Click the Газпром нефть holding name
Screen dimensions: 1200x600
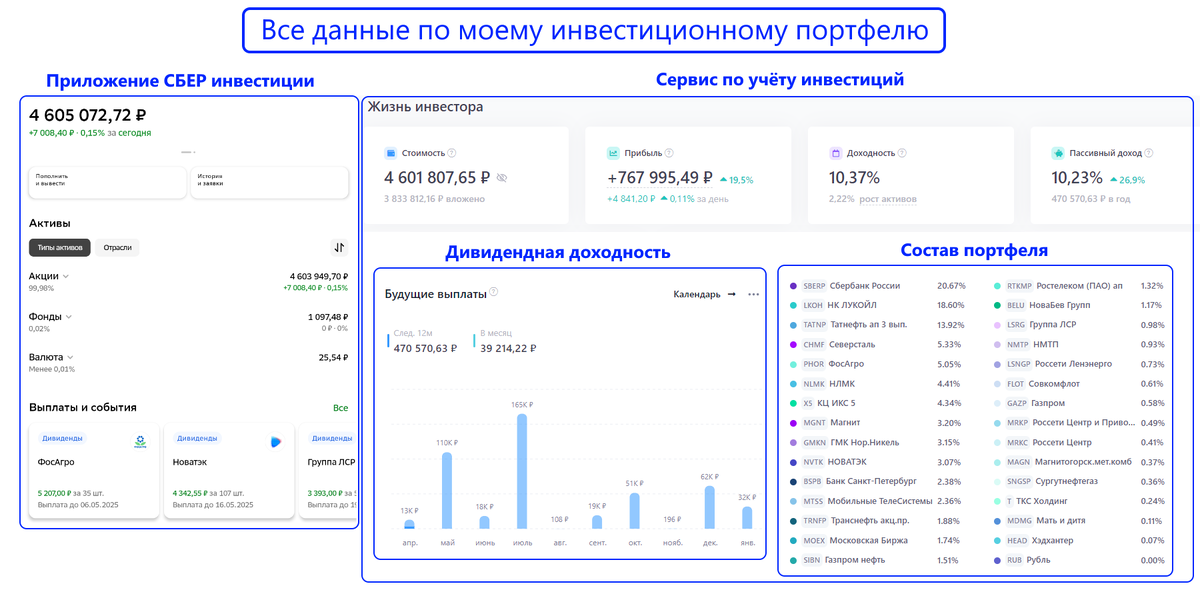(857, 560)
